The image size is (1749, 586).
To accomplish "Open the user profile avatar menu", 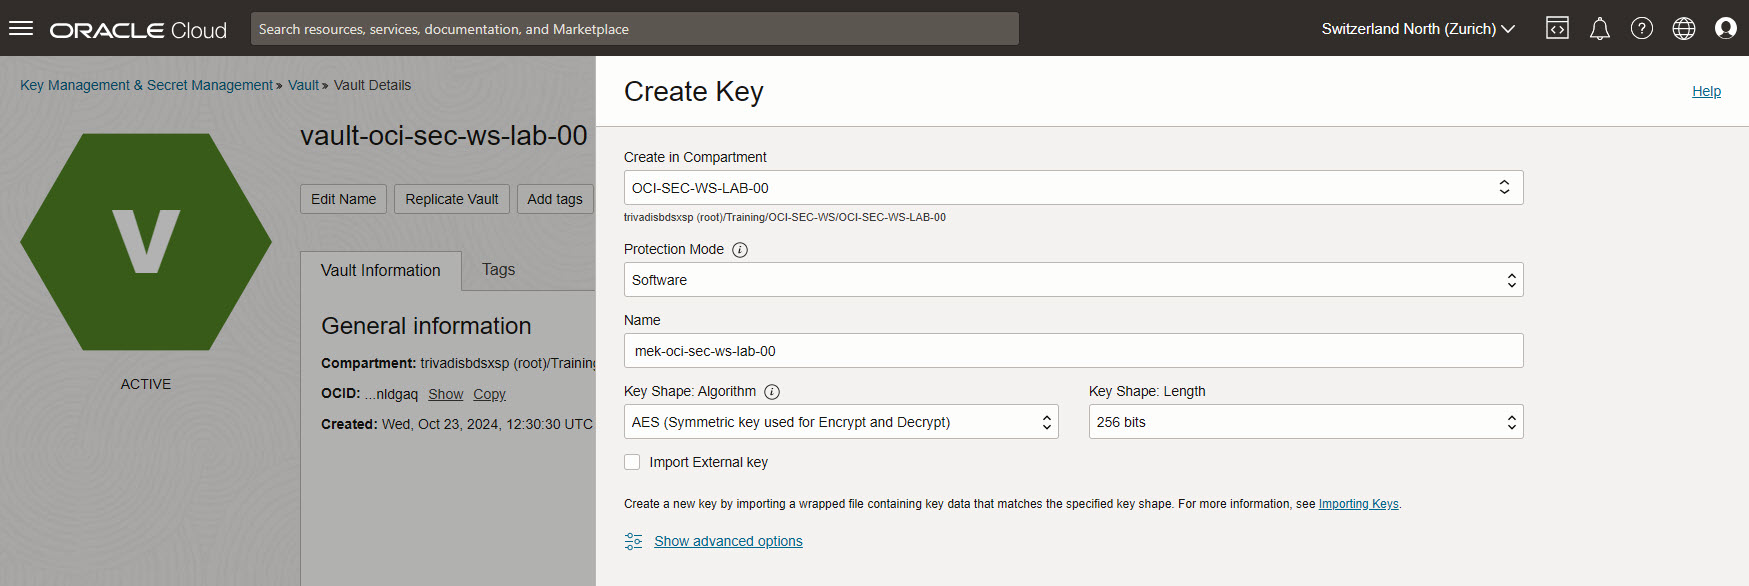I will click(1726, 28).
